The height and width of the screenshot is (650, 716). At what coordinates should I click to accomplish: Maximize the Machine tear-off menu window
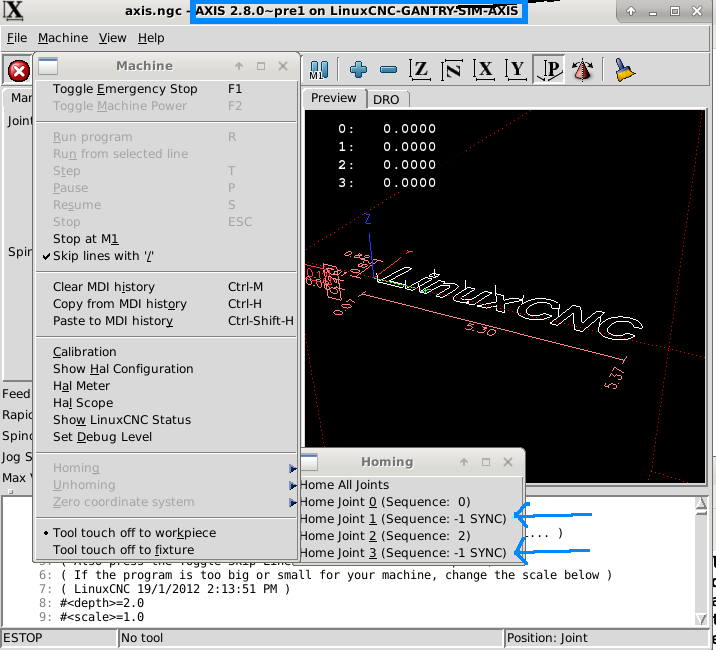[261, 66]
